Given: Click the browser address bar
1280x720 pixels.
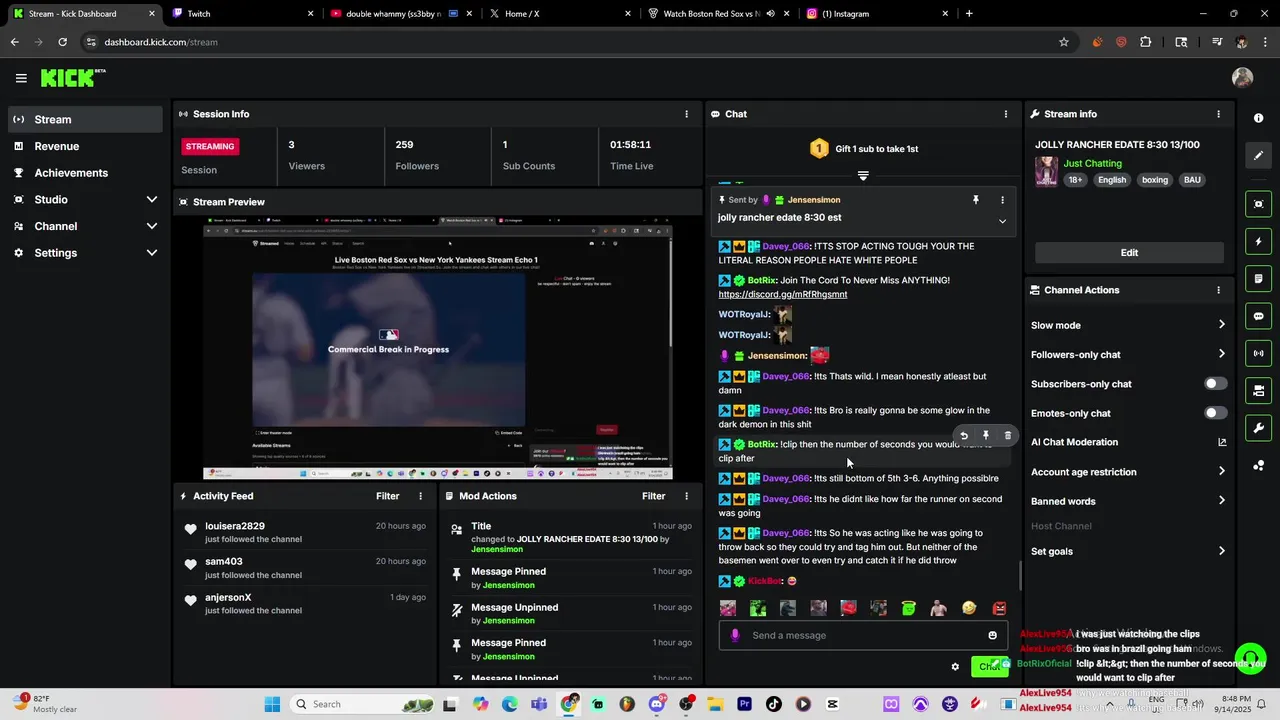Looking at the screenshot, I should click(x=570, y=42).
